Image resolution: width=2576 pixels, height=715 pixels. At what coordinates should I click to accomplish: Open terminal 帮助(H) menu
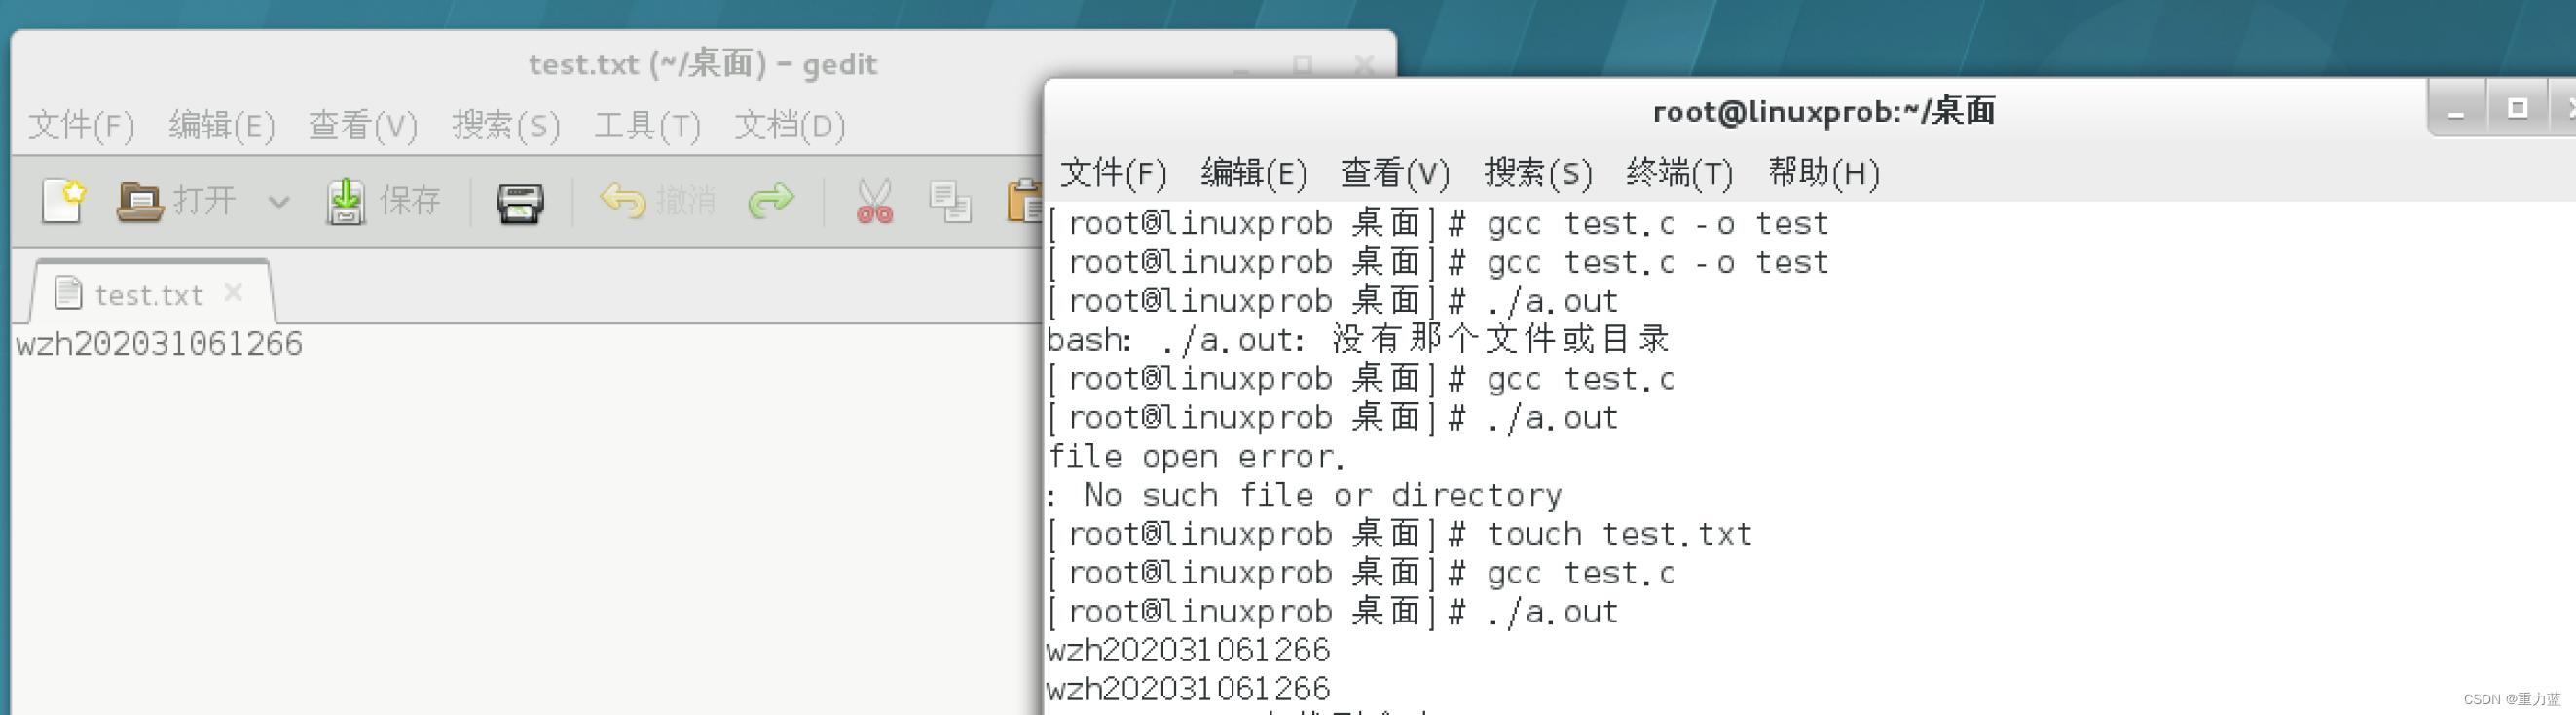[1824, 173]
